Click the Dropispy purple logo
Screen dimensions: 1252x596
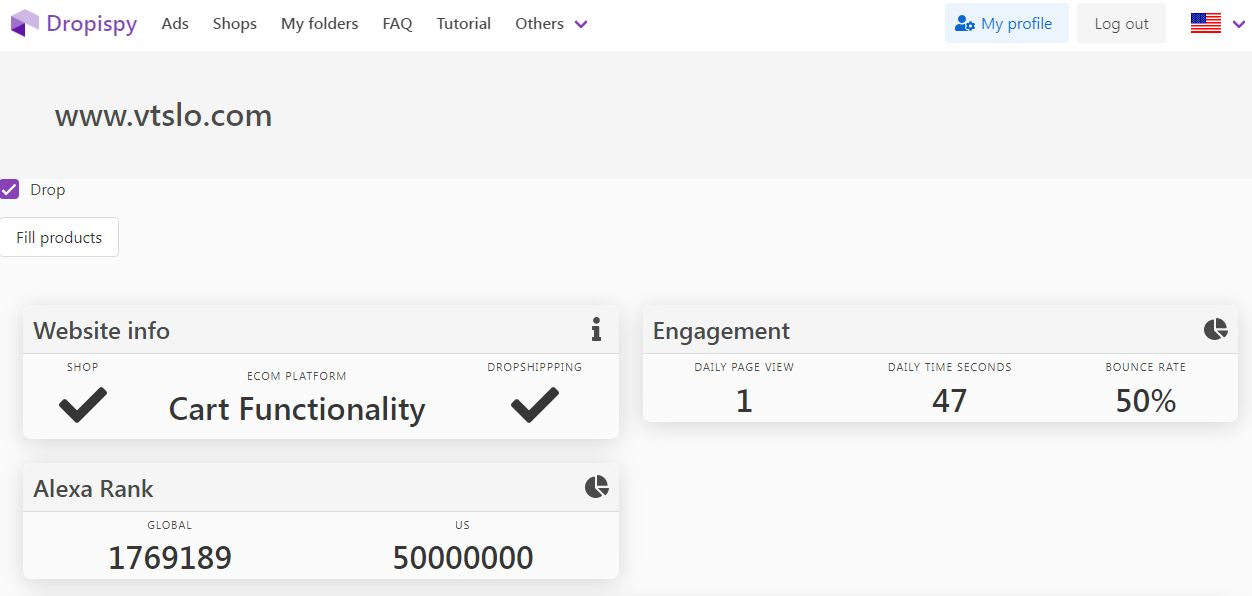point(22,22)
